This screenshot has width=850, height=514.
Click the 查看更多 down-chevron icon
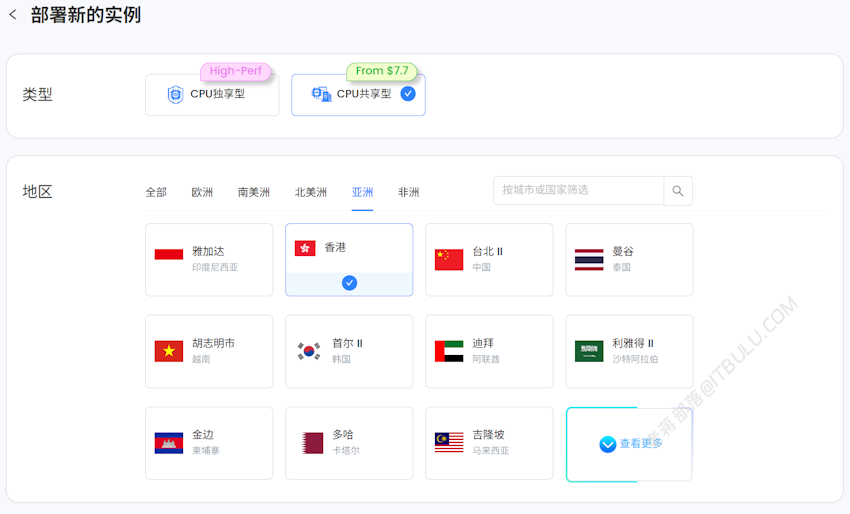pyautogui.click(x=608, y=444)
